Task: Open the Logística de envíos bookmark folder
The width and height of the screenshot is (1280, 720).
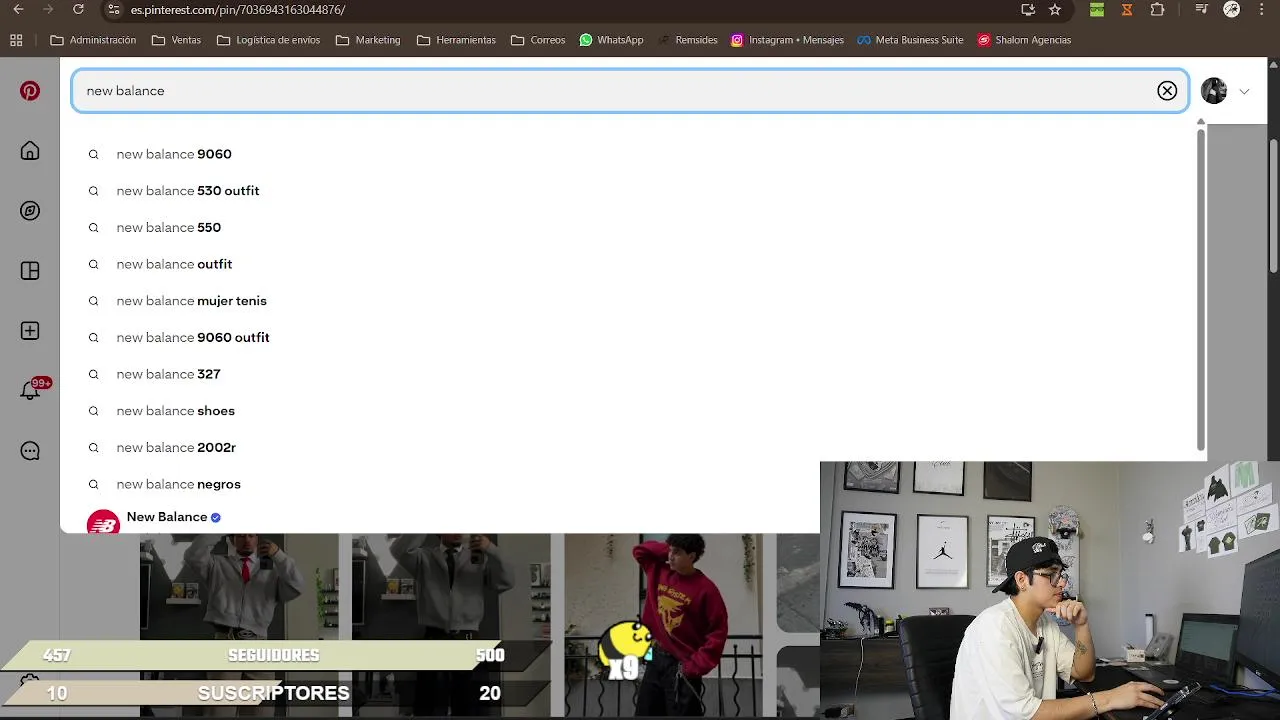Action: point(268,40)
